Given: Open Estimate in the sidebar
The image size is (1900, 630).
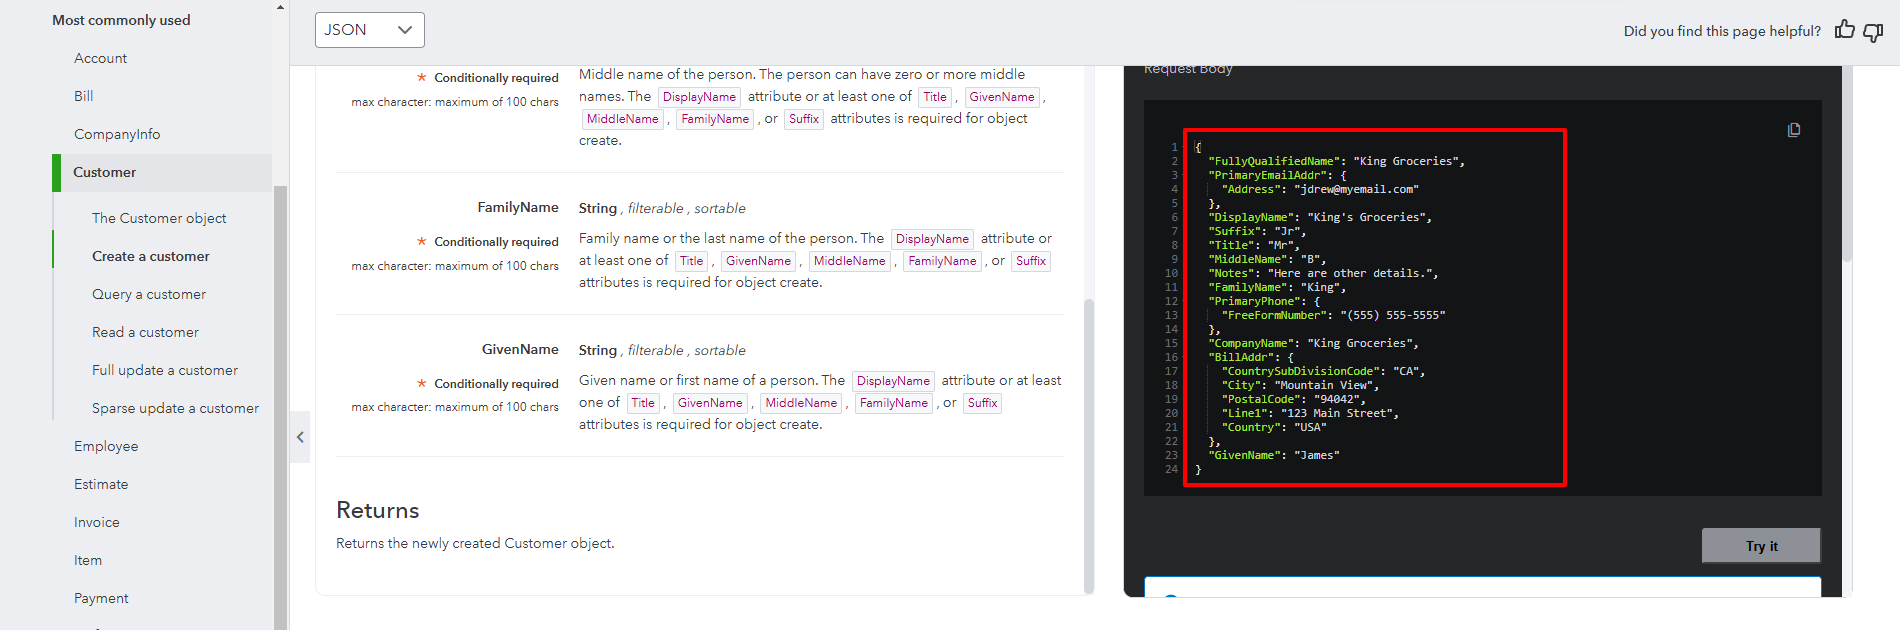Looking at the screenshot, I should (101, 484).
